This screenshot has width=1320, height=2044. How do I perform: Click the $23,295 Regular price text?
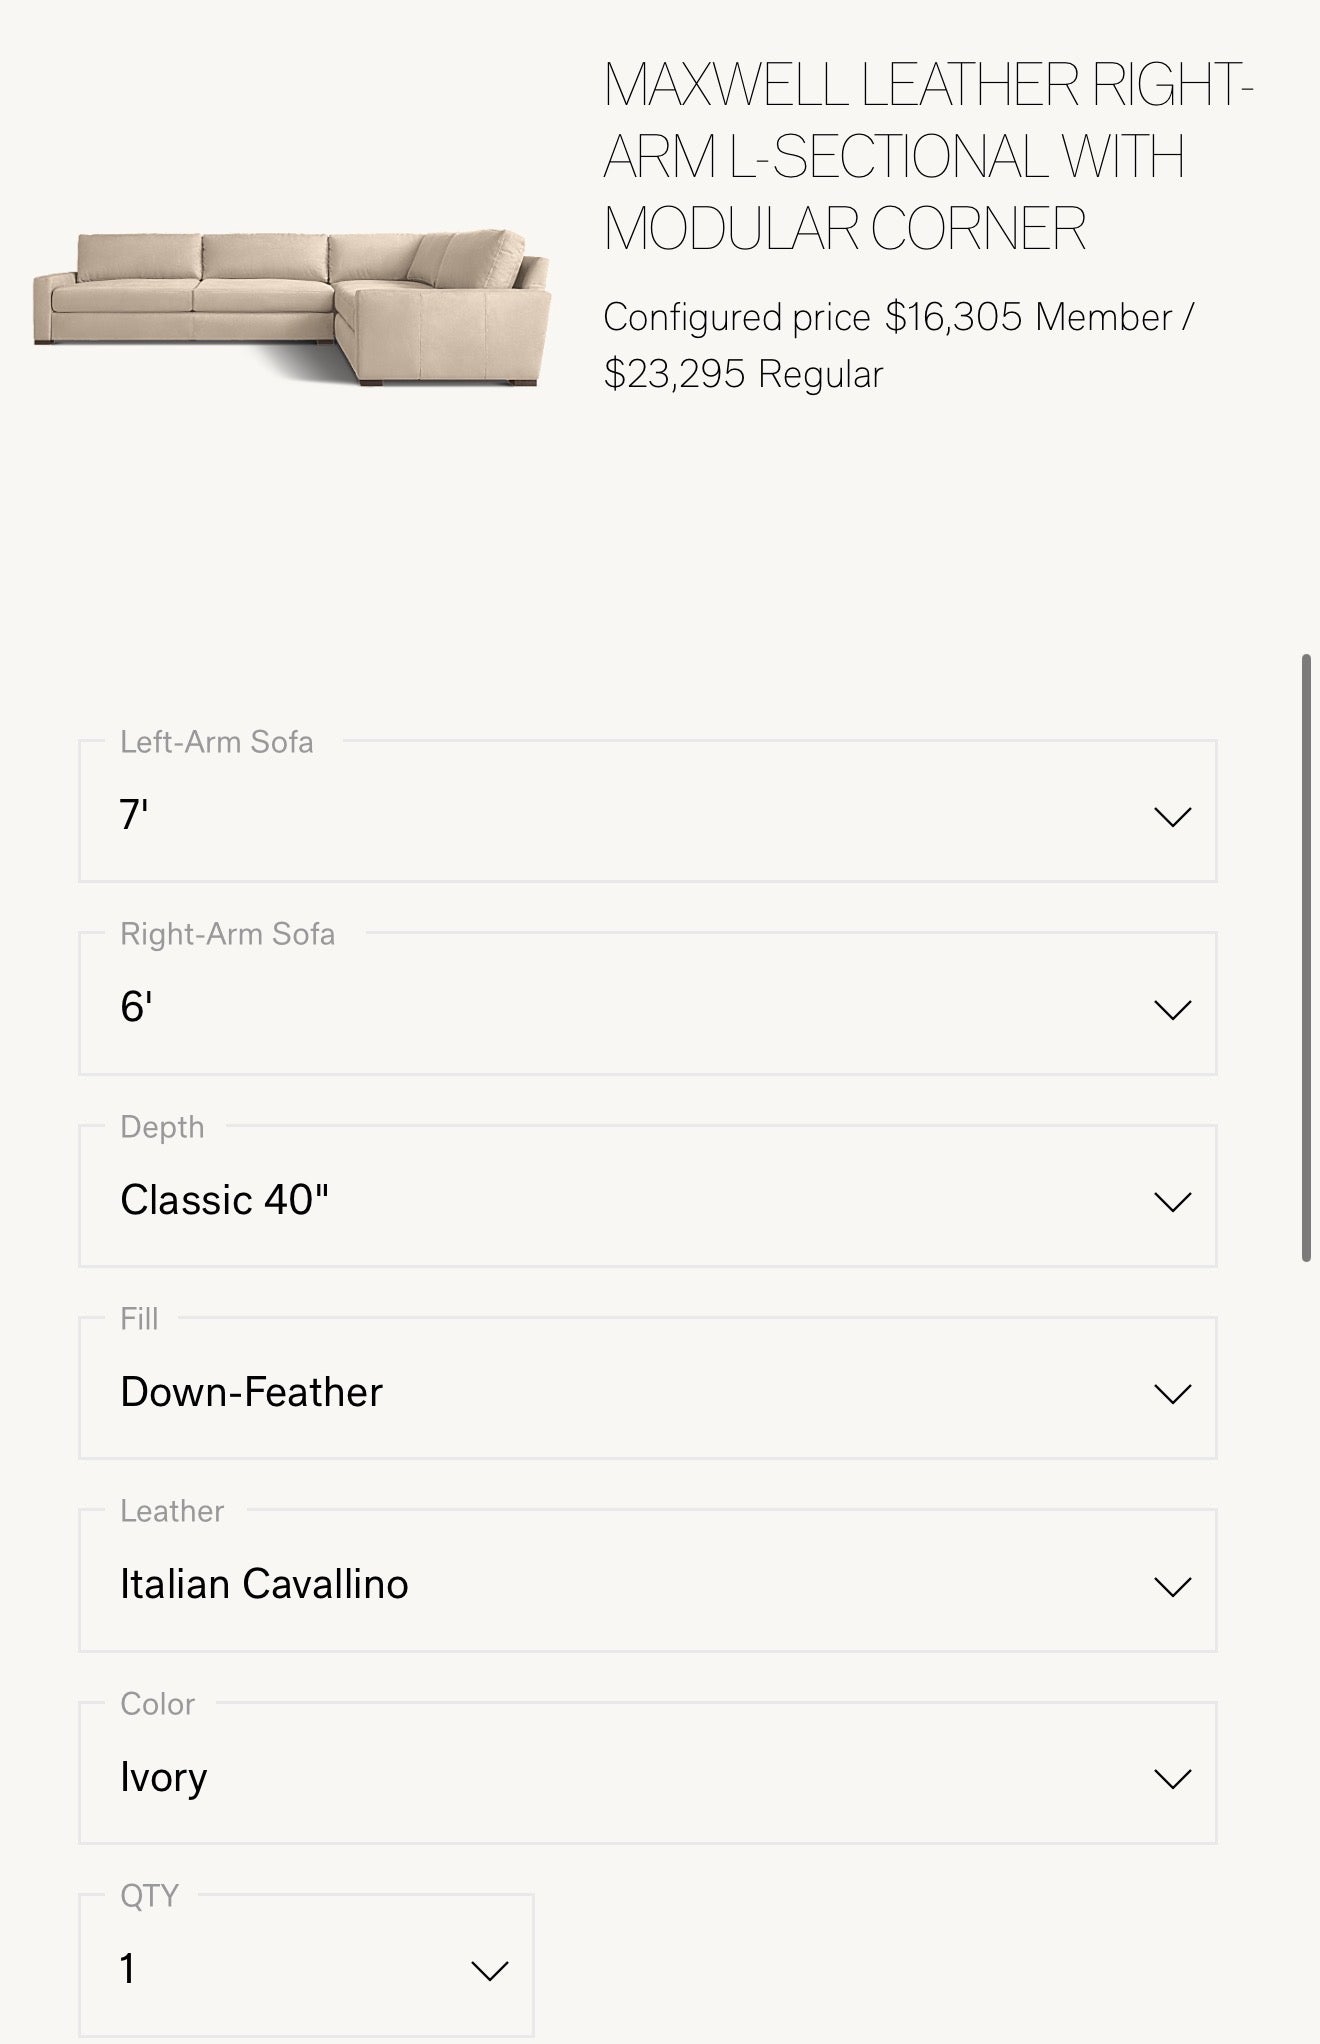743,374
